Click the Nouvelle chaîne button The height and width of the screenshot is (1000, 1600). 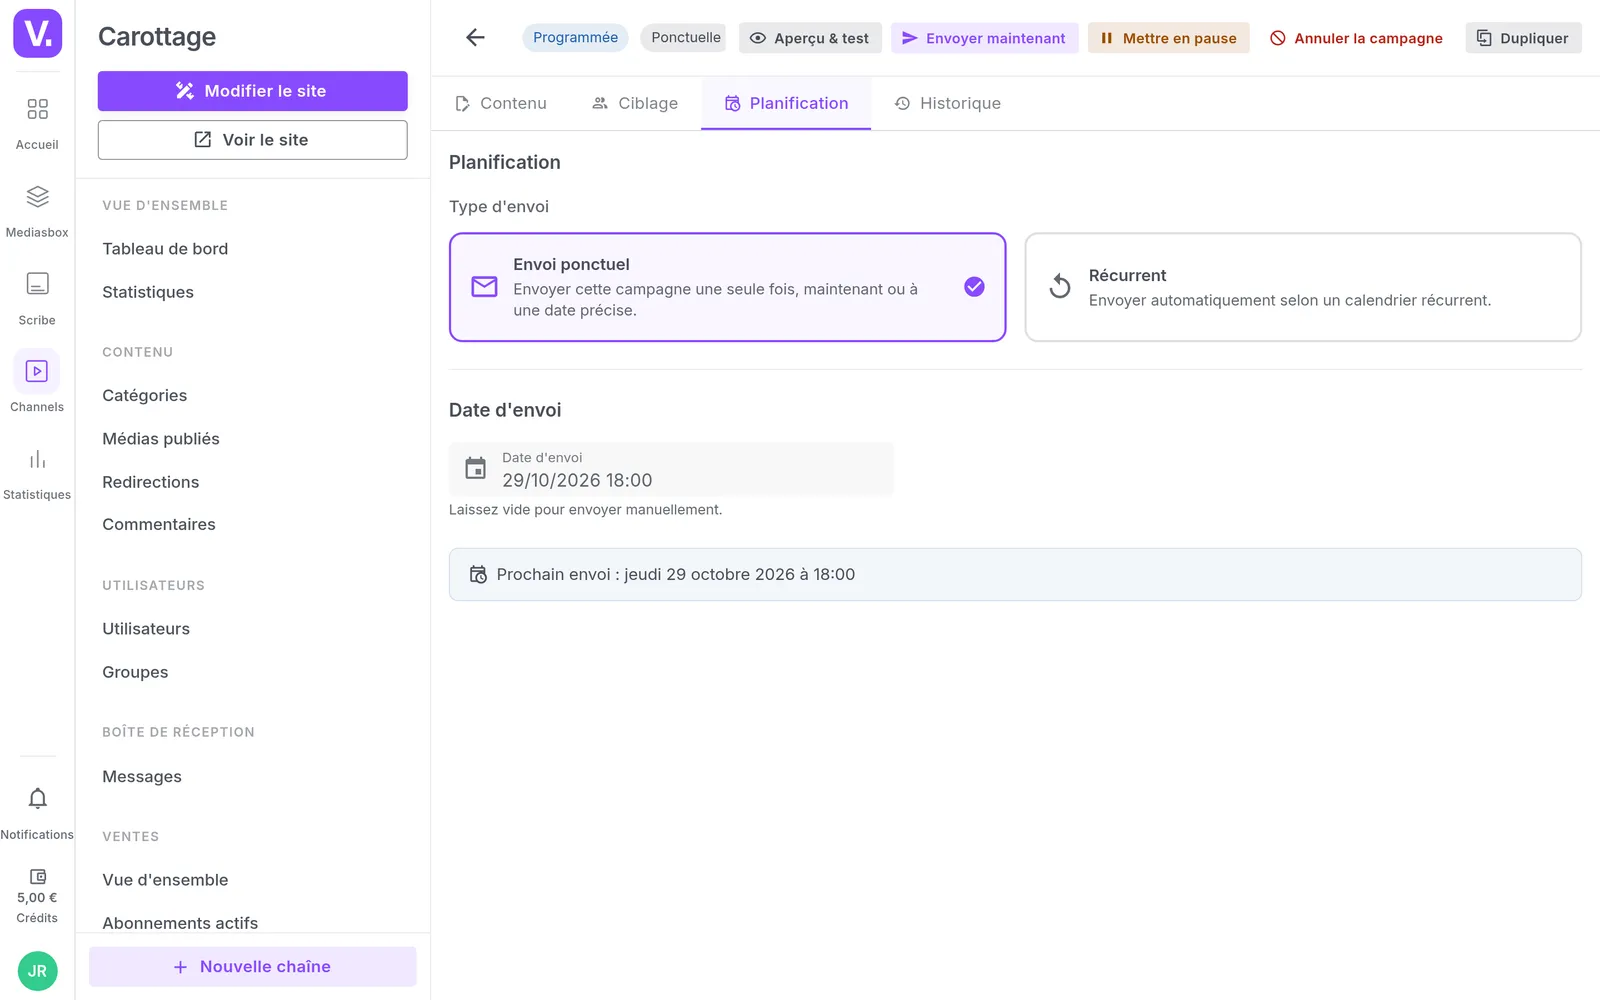[252, 967]
